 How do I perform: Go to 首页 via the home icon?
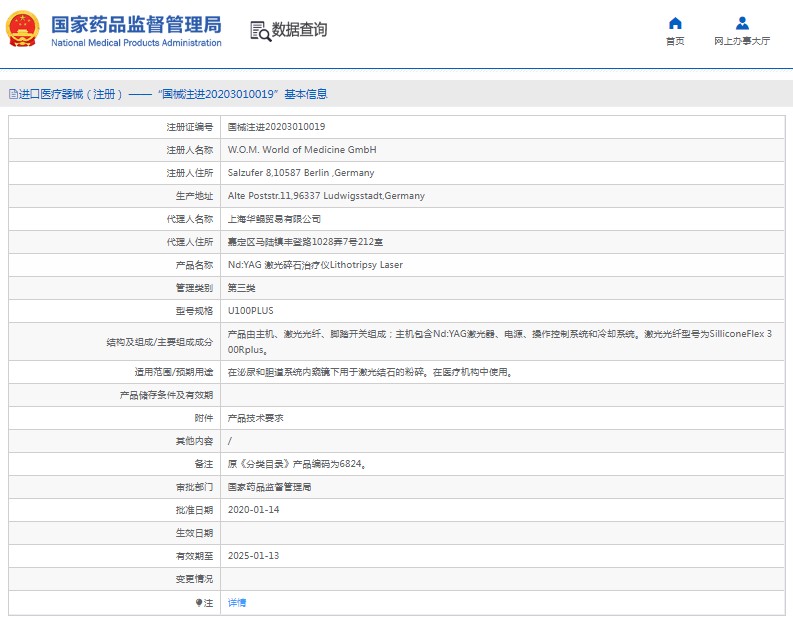point(675,23)
